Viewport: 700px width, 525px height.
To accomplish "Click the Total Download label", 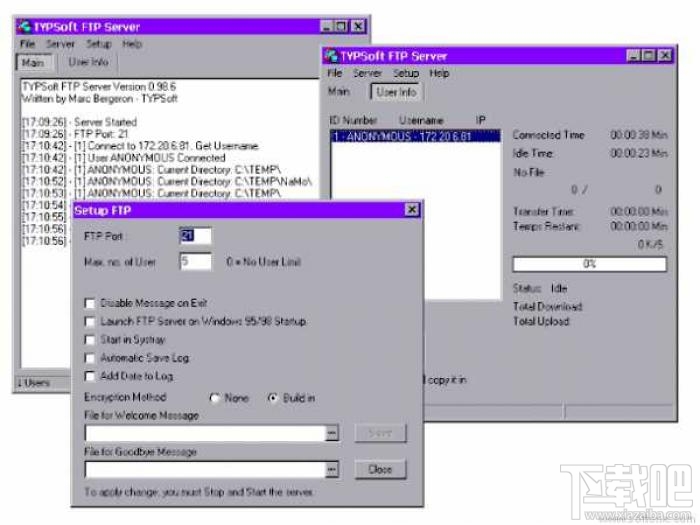I will coord(547,306).
